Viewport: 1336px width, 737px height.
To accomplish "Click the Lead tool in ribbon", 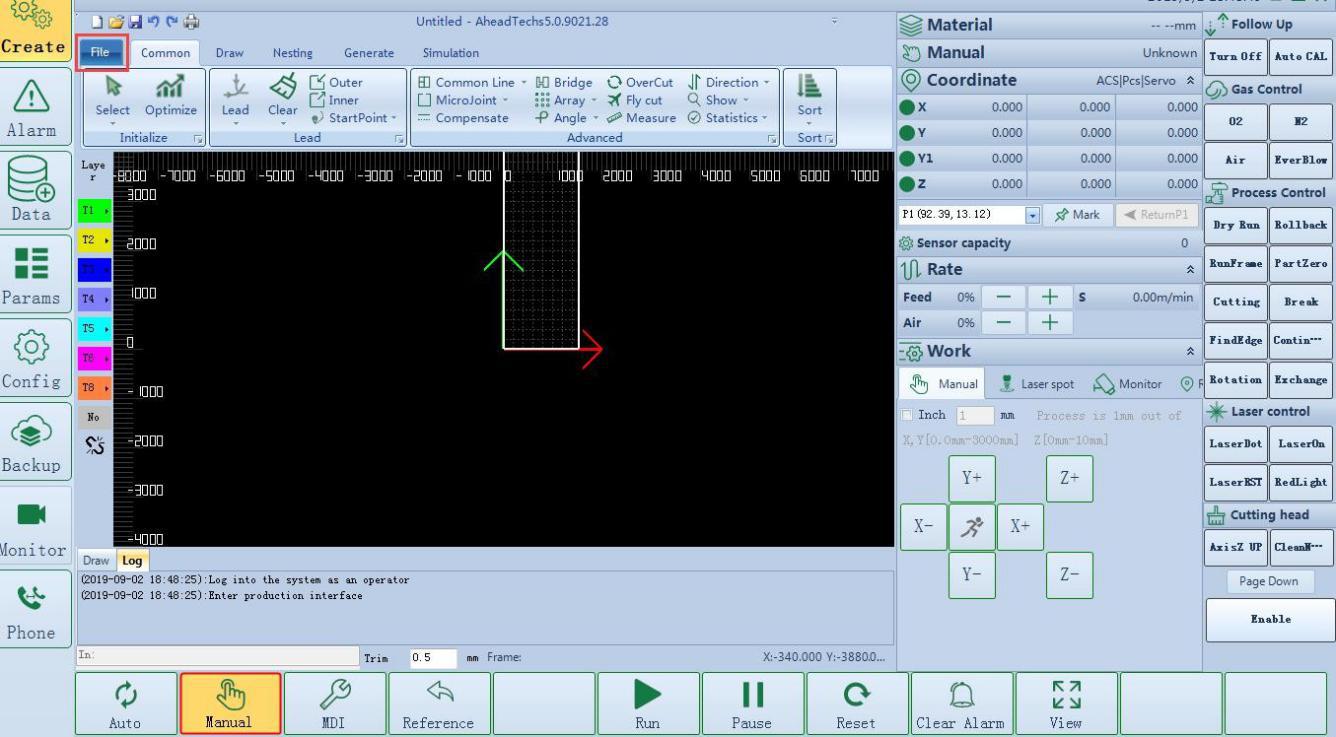I will [x=236, y=97].
